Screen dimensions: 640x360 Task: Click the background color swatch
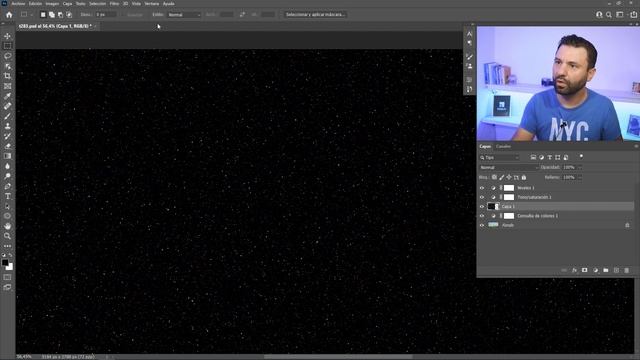click(x=10, y=267)
